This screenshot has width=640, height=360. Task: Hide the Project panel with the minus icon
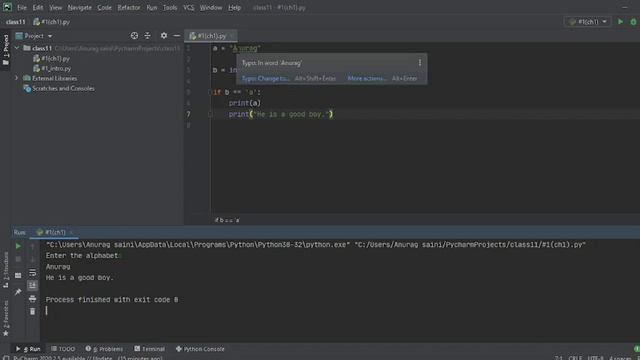coord(177,36)
